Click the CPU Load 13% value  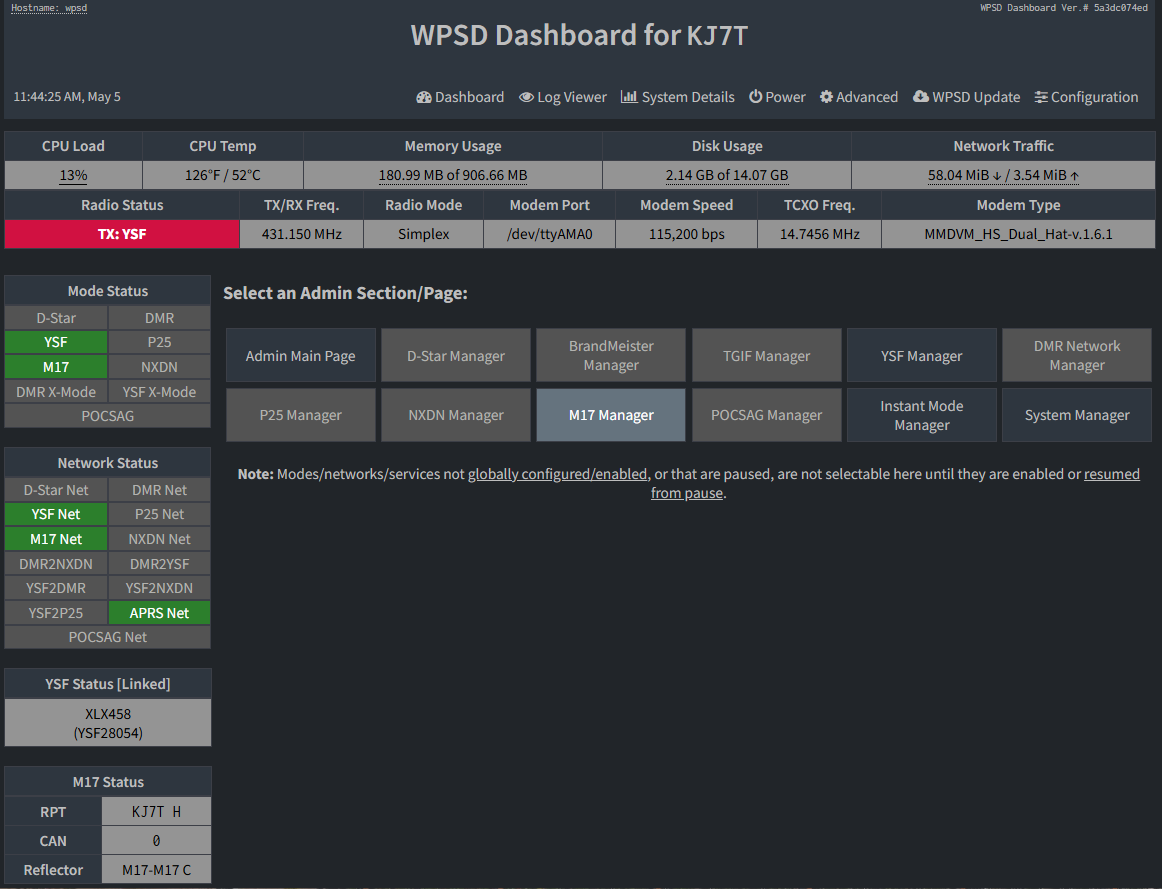point(73,175)
